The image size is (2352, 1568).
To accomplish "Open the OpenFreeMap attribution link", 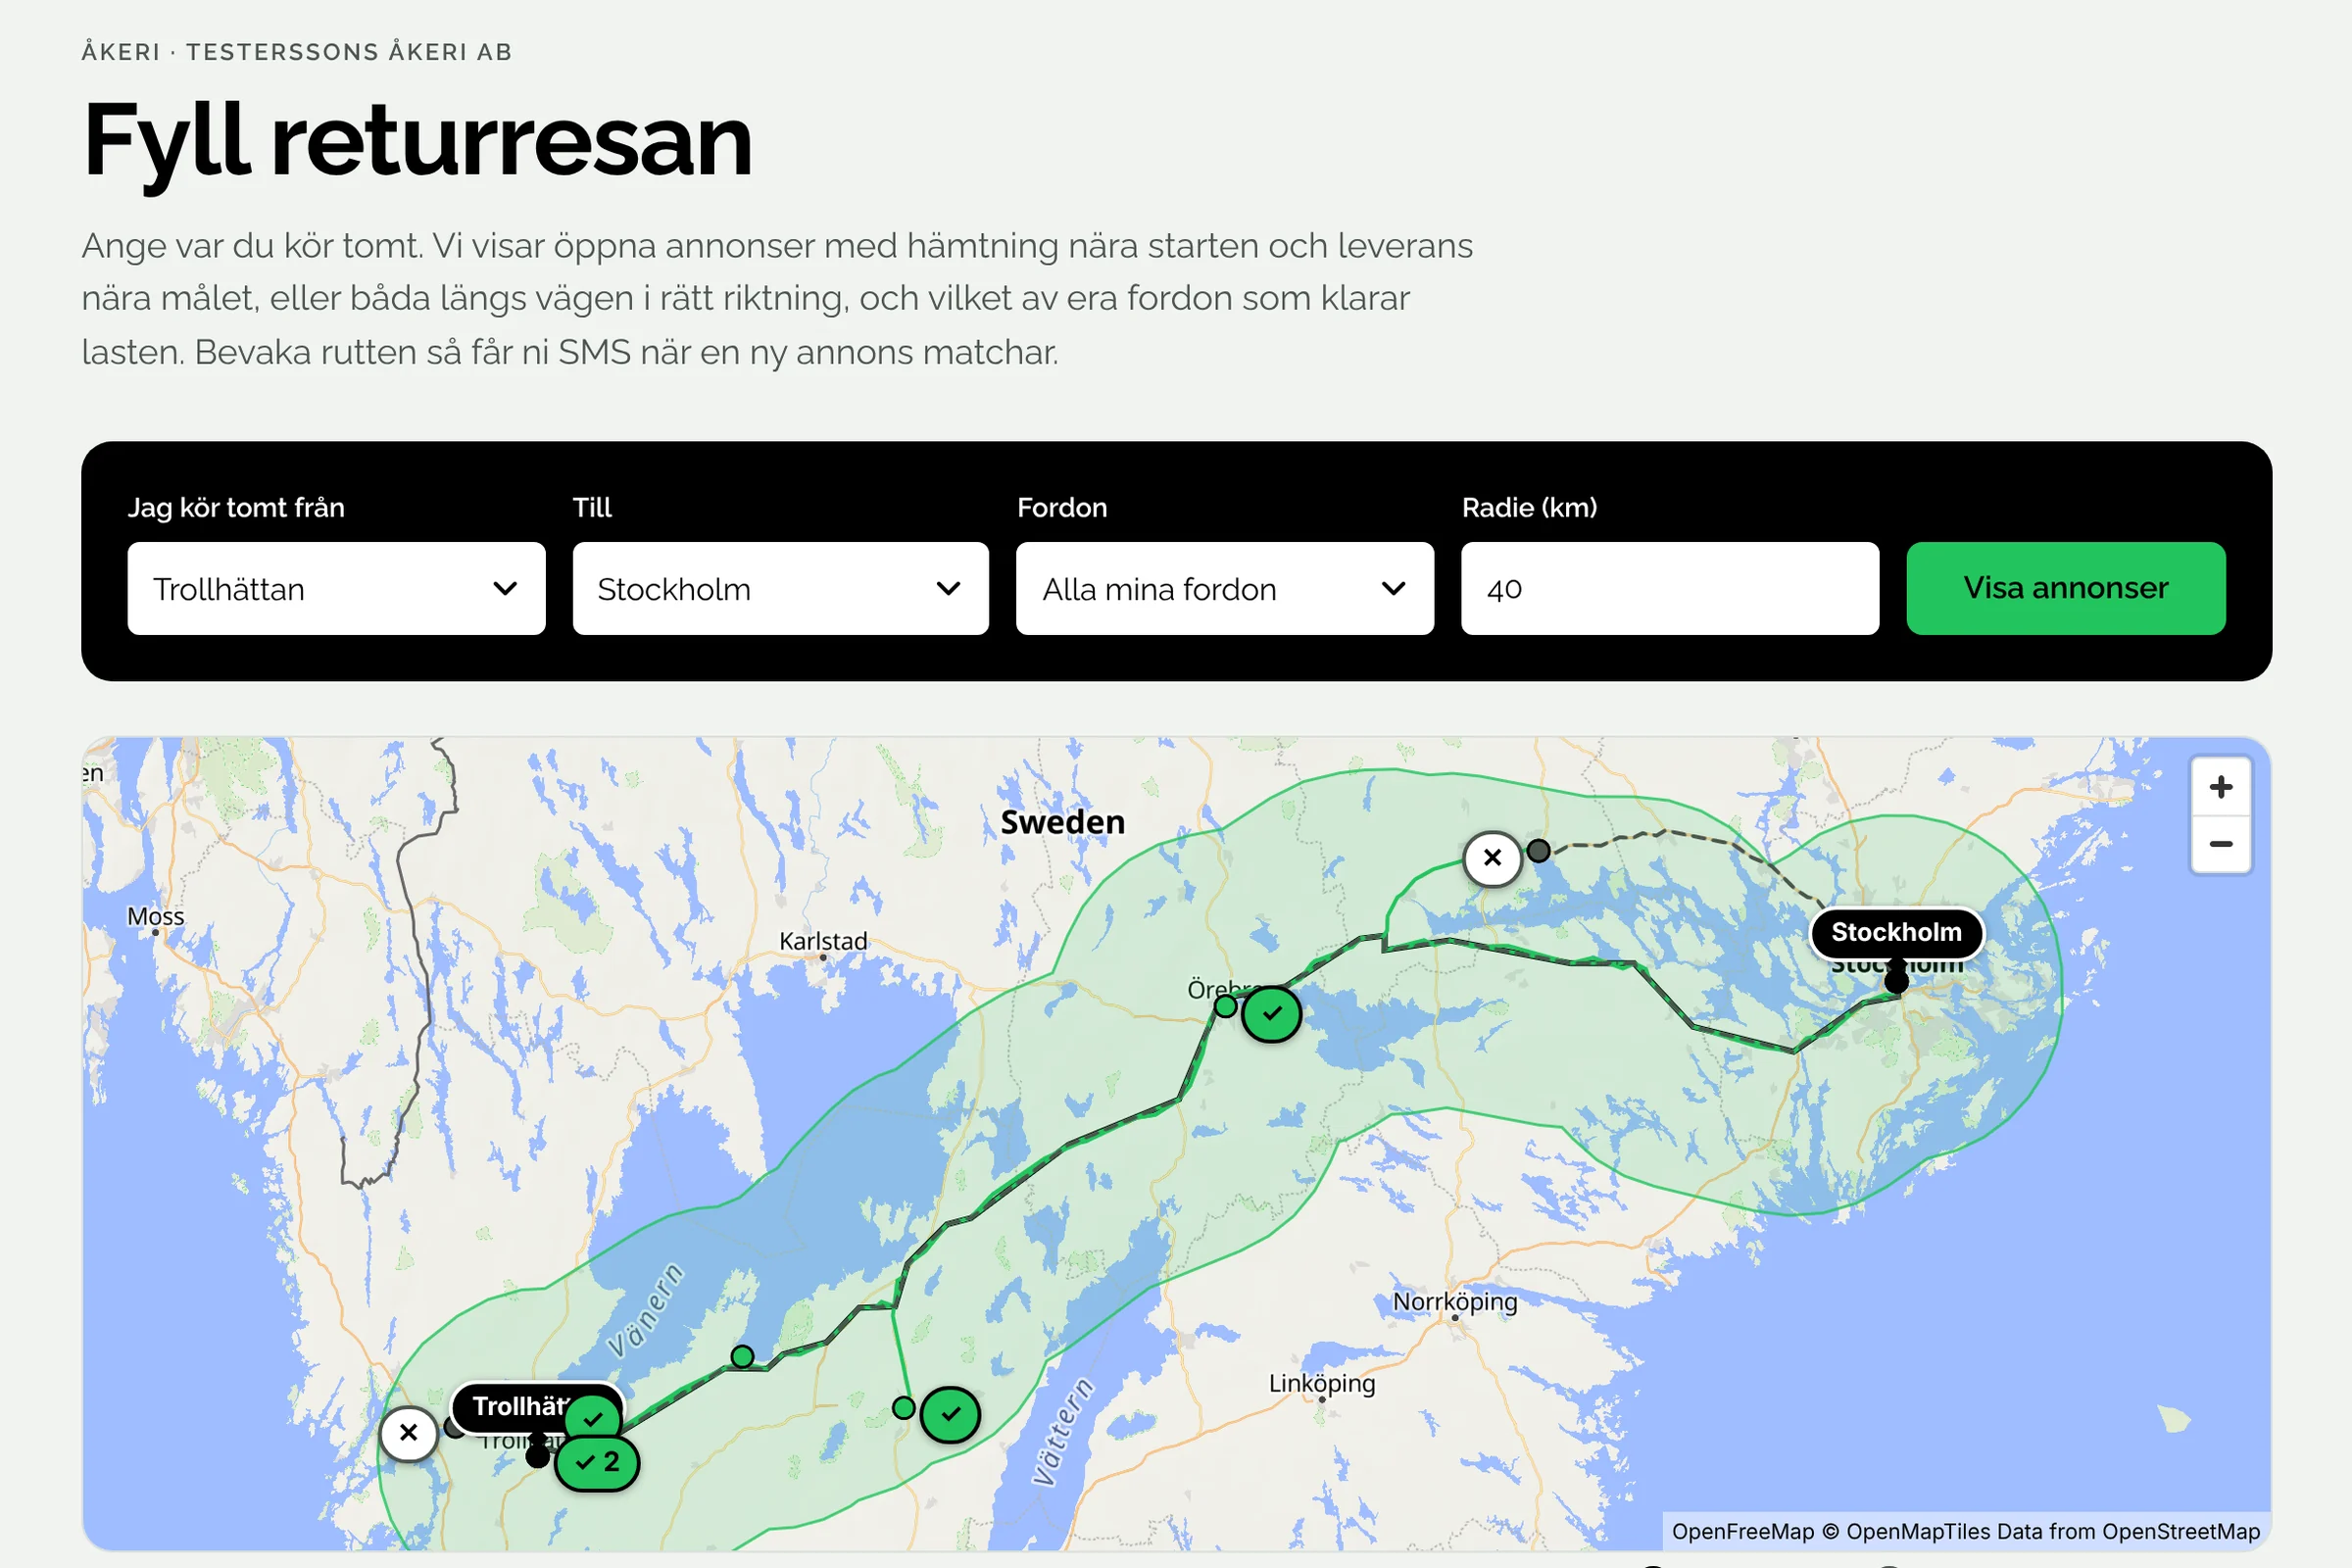I will (1742, 1531).
